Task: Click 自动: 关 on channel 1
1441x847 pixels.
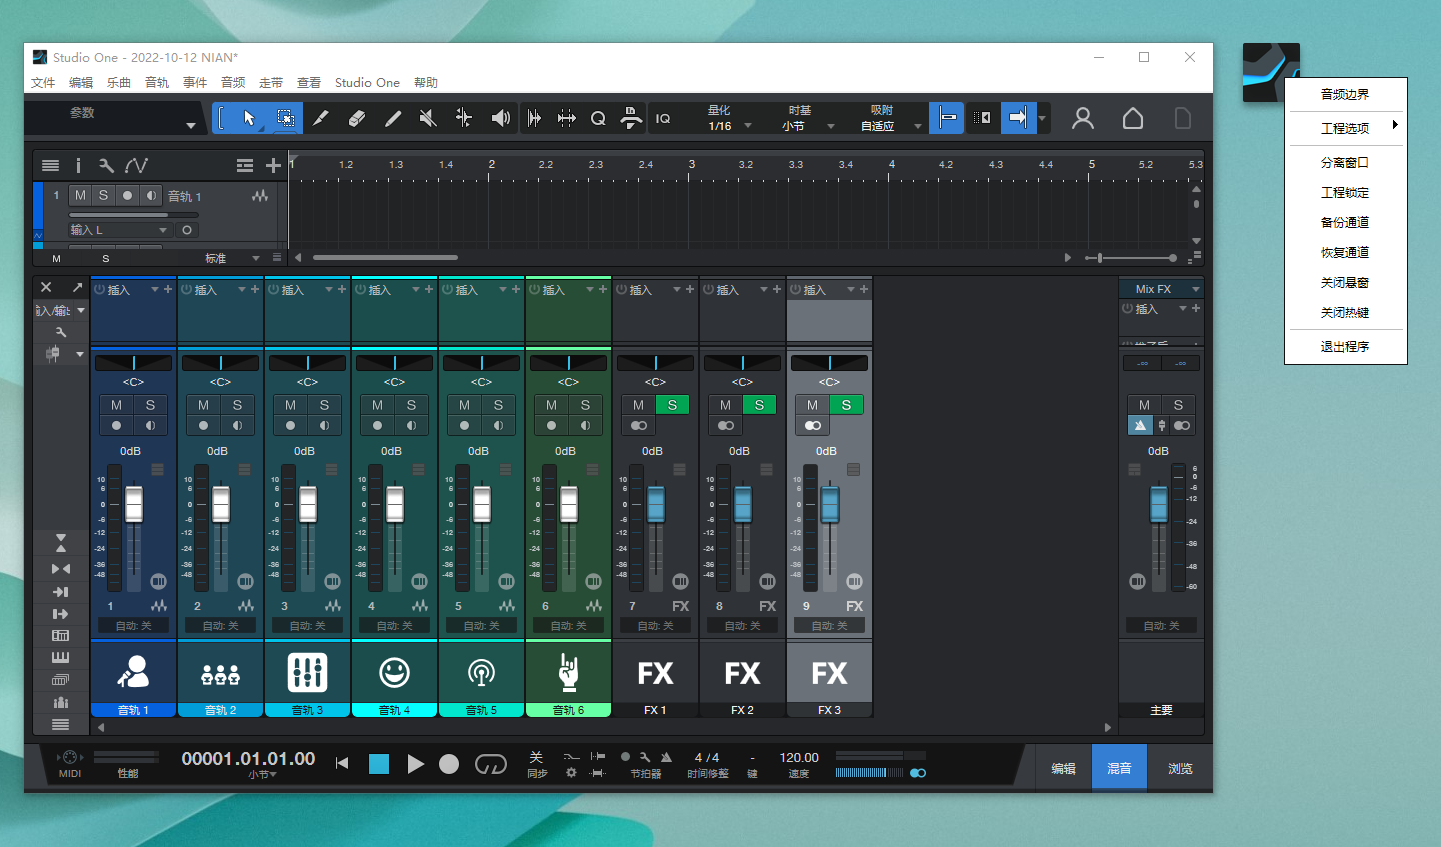Action: (133, 625)
